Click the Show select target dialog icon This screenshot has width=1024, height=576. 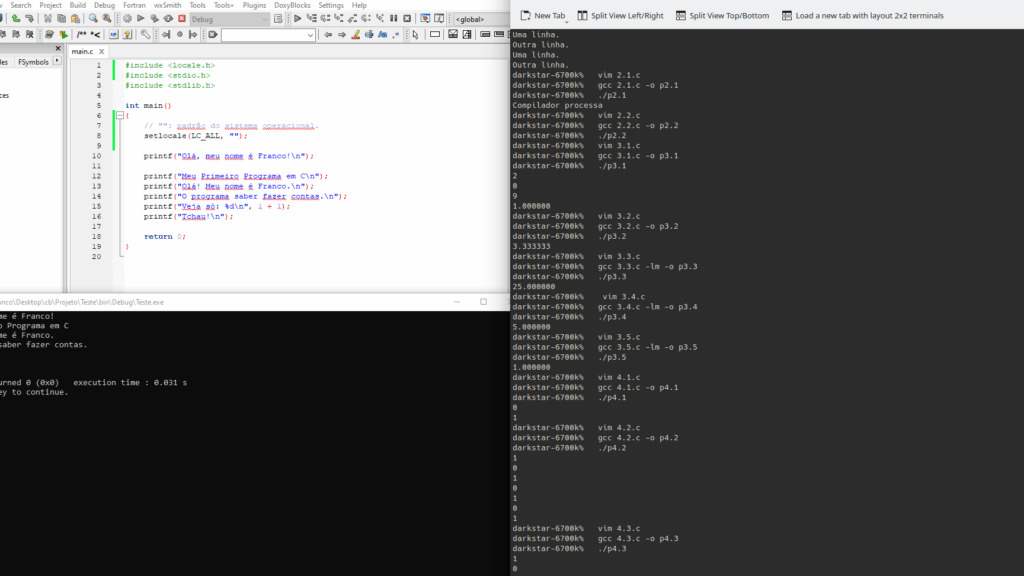click(278, 19)
